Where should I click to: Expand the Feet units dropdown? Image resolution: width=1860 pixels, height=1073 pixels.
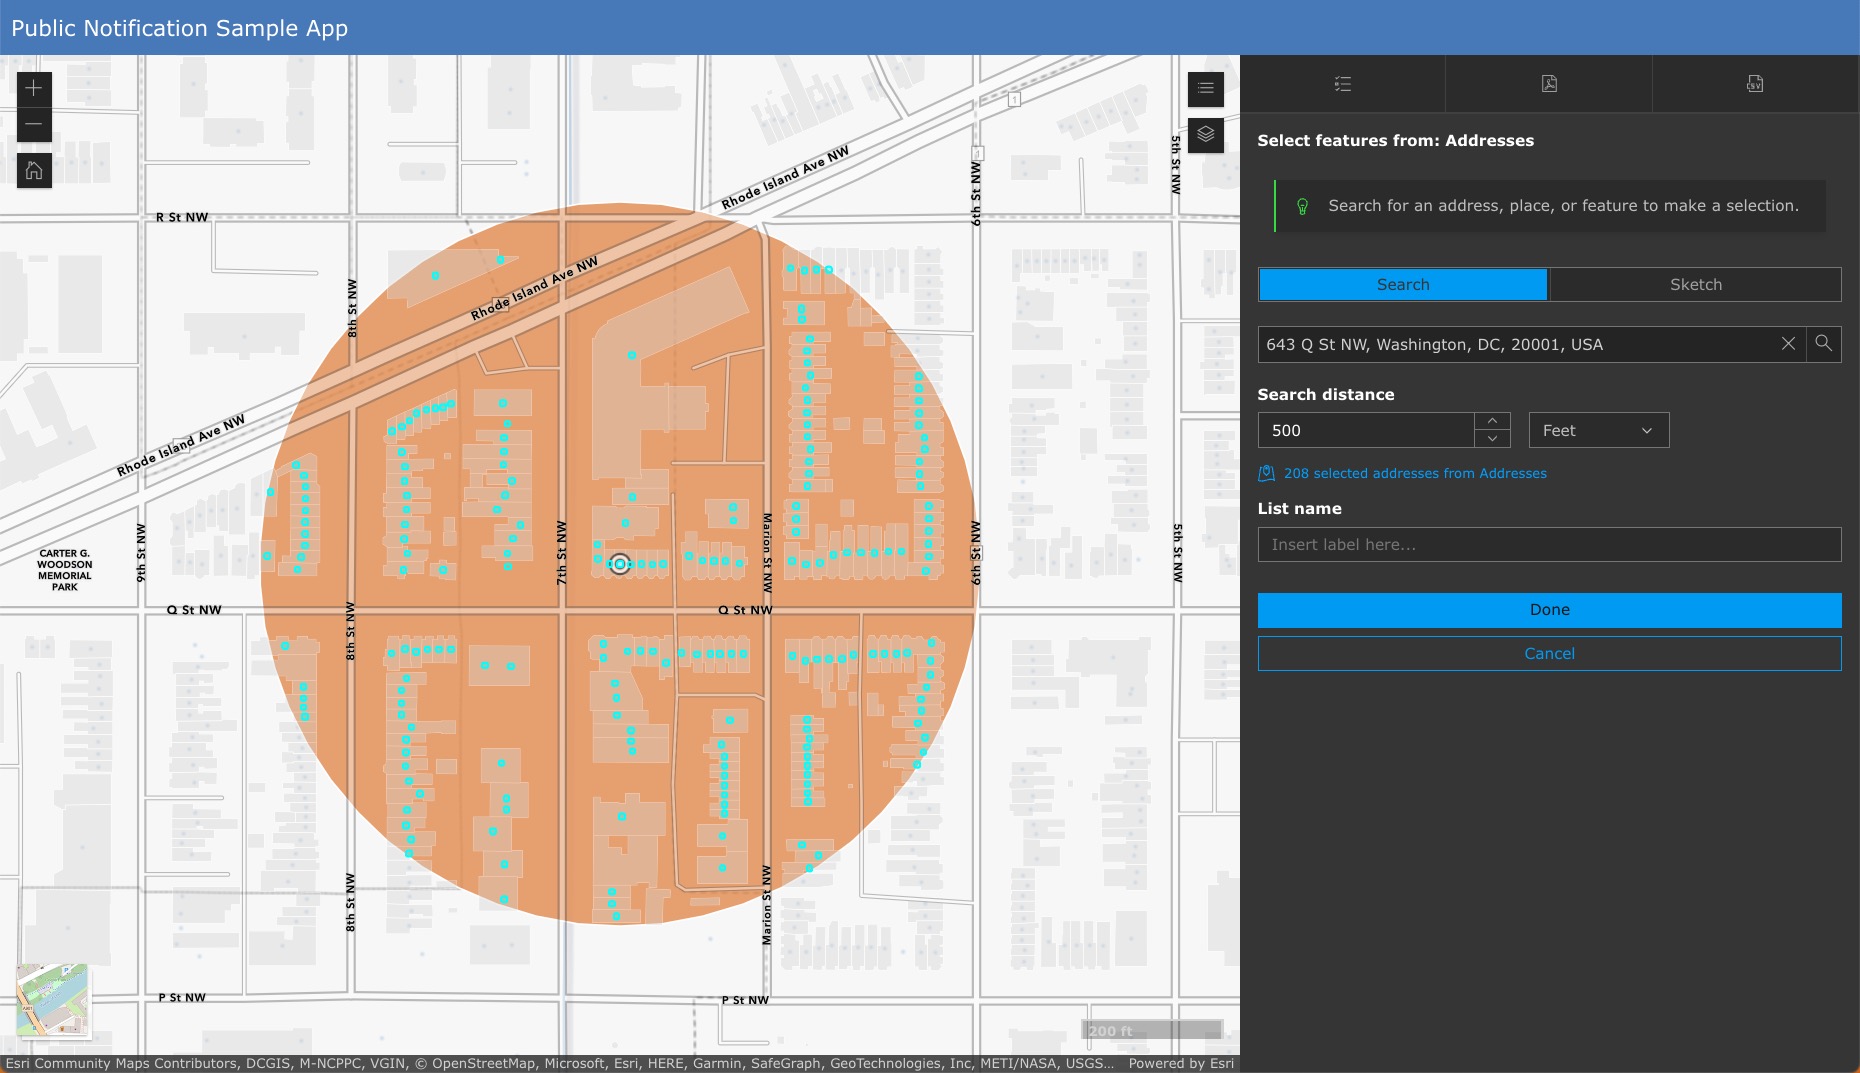tap(1598, 431)
